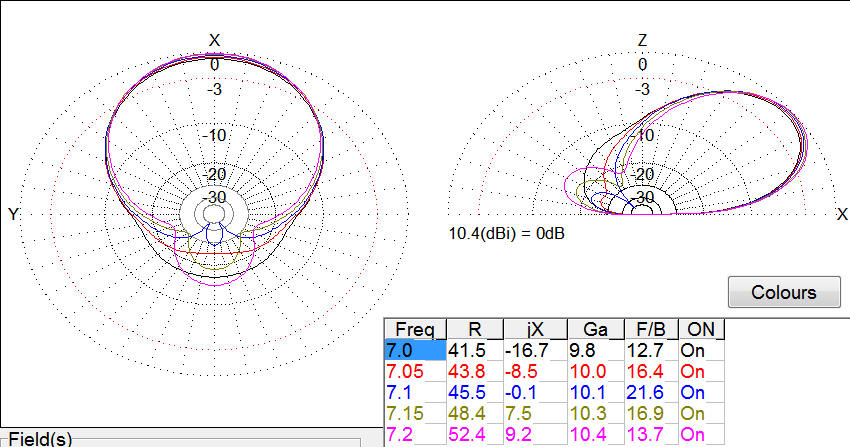Select the 7.05 frequency cell

click(x=414, y=372)
